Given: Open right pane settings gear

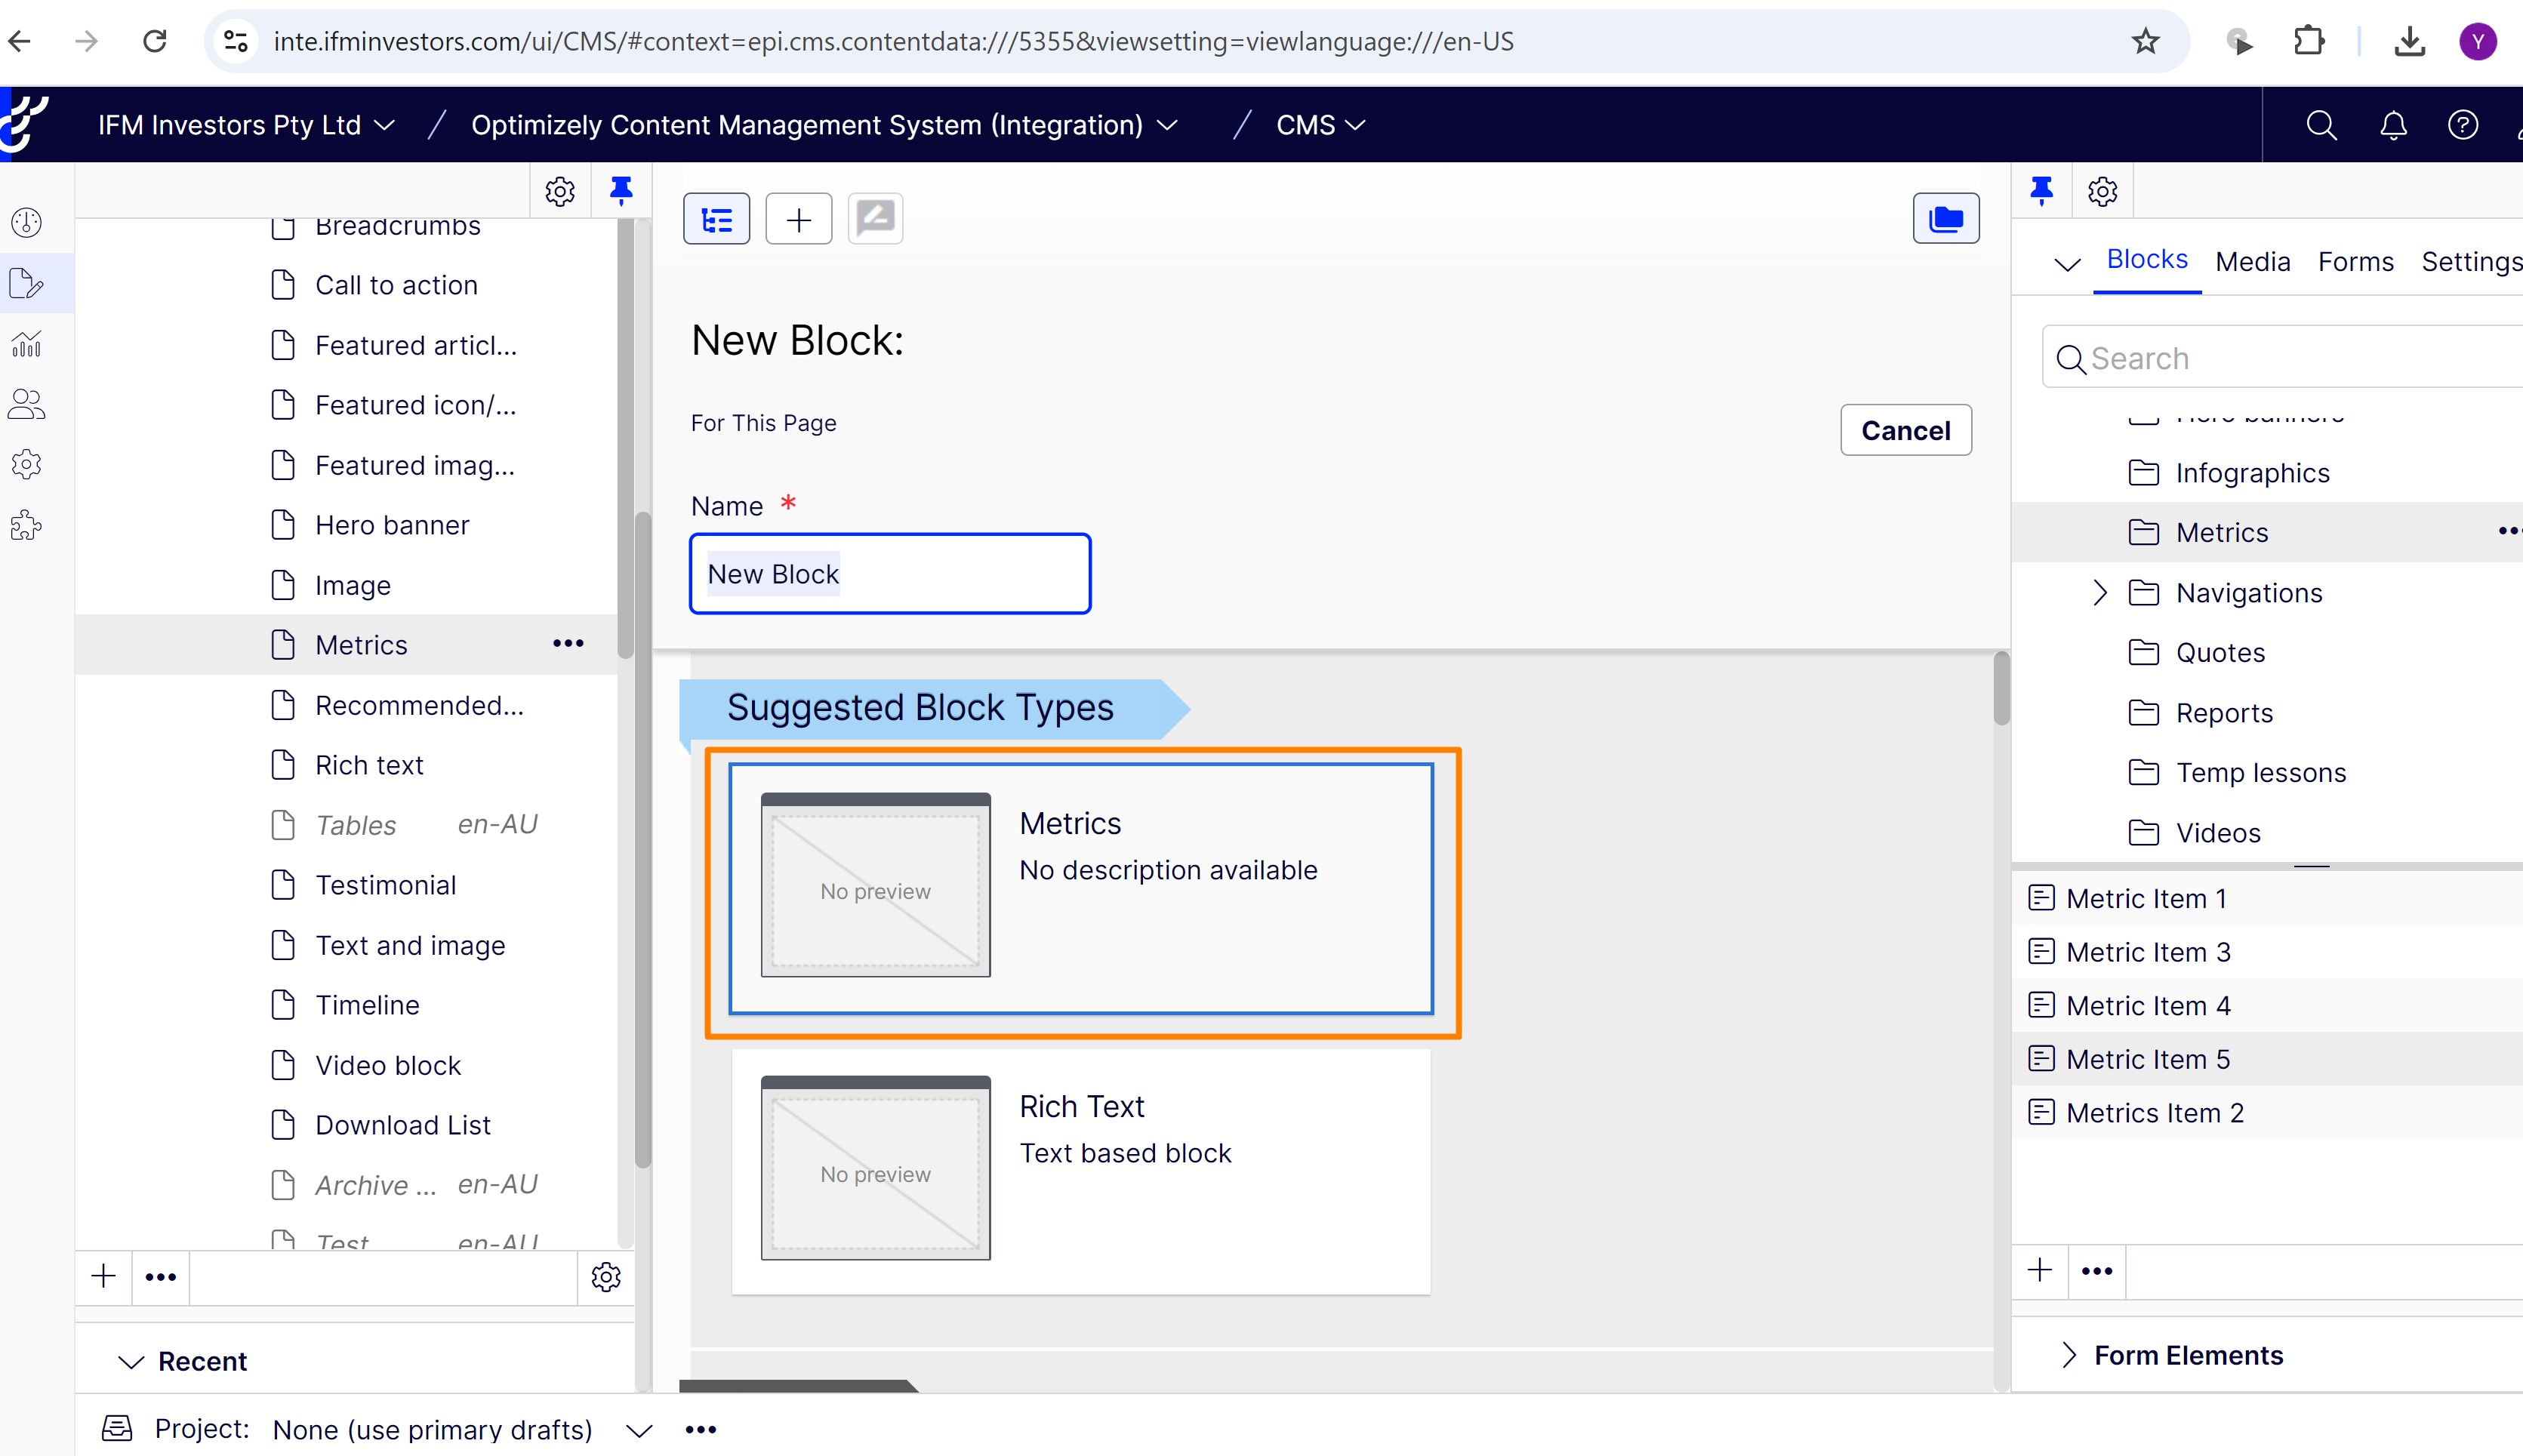Looking at the screenshot, I should click(x=2102, y=191).
